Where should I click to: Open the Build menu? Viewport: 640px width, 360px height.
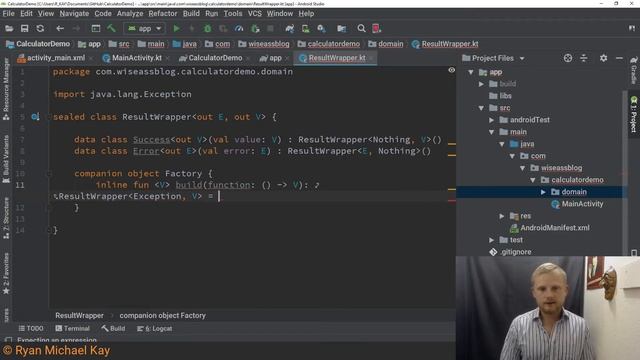pyautogui.click(x=191, y=13)
